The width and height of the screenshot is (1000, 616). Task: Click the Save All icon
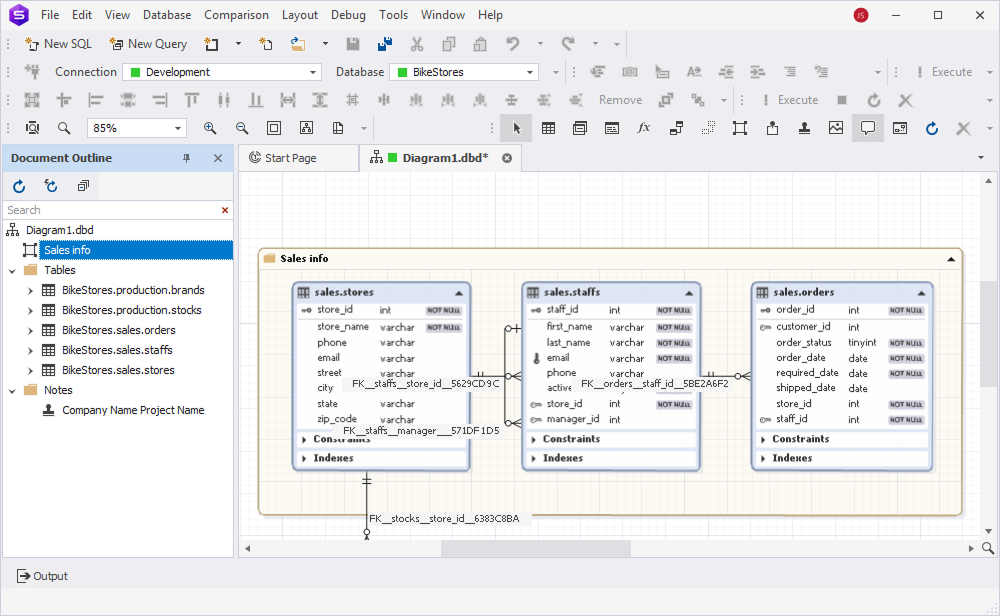(385, 44)
